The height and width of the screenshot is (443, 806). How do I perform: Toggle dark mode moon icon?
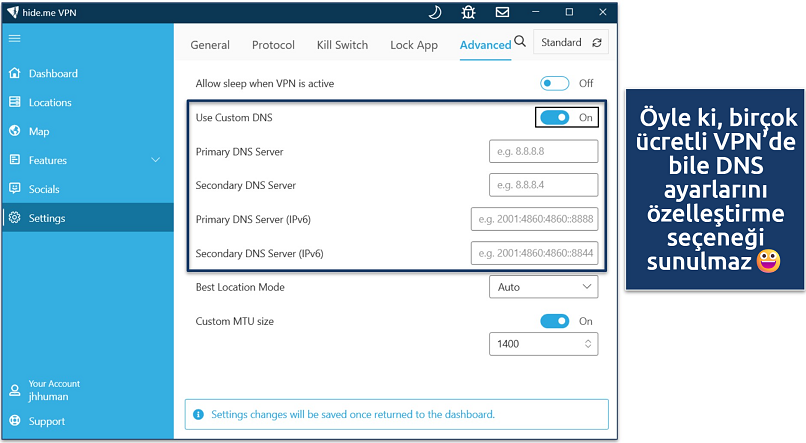[x=435, y=13]
